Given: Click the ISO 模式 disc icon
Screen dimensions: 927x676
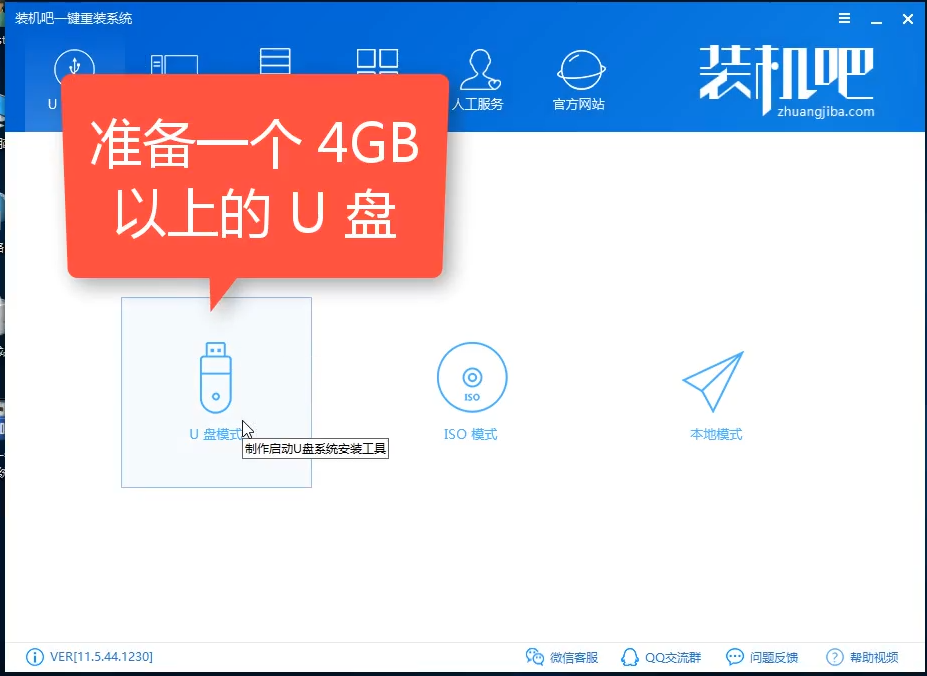Looking at the screenshot, I should click(471, 377).
